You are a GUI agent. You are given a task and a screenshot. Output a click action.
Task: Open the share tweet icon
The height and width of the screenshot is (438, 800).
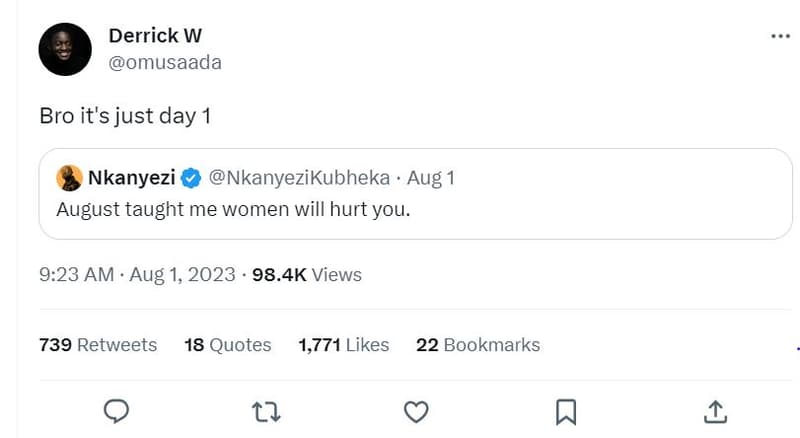(714, 411)
